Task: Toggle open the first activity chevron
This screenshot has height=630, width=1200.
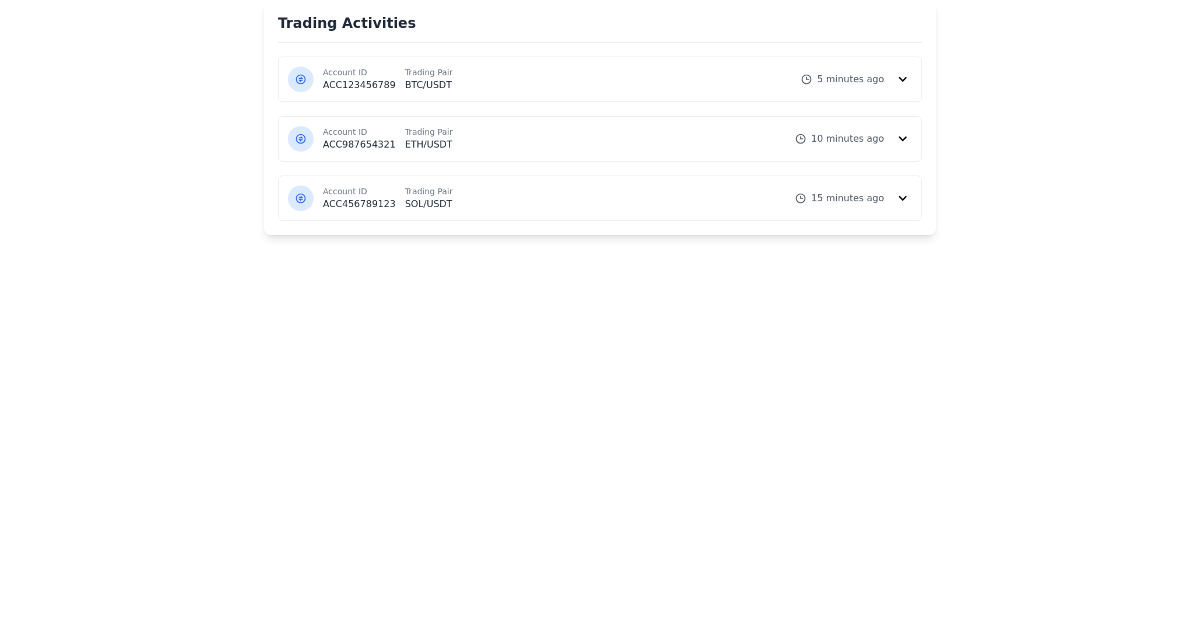Action: tap(903, 79)
